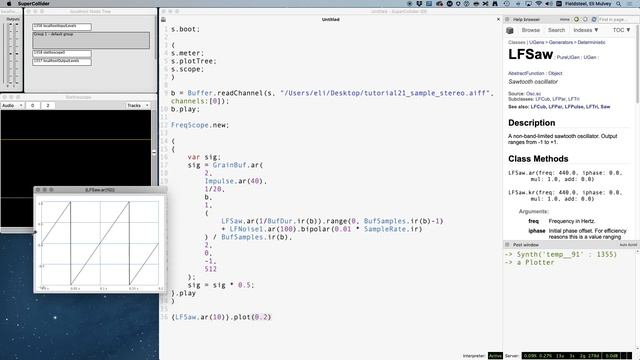Click the LFSaw plot window title bar
640x360 pixels.
[100, 190]
